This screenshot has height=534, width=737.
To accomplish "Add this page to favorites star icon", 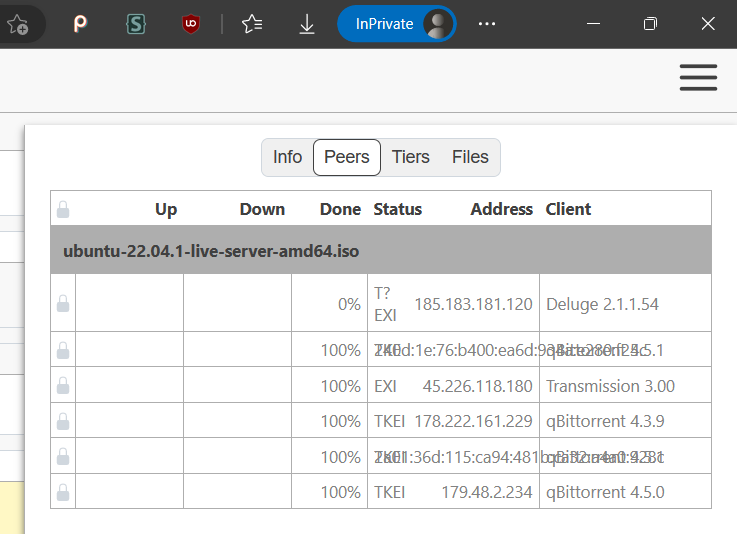I will pos(18,24).
